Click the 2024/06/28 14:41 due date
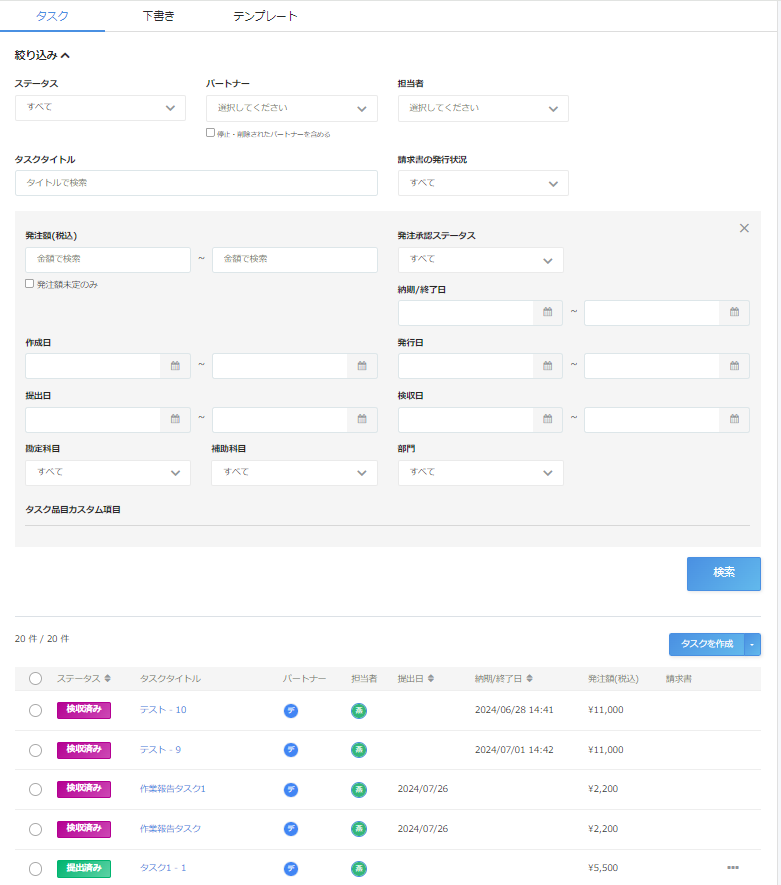The image size is (781, 885). click(514, 710)
